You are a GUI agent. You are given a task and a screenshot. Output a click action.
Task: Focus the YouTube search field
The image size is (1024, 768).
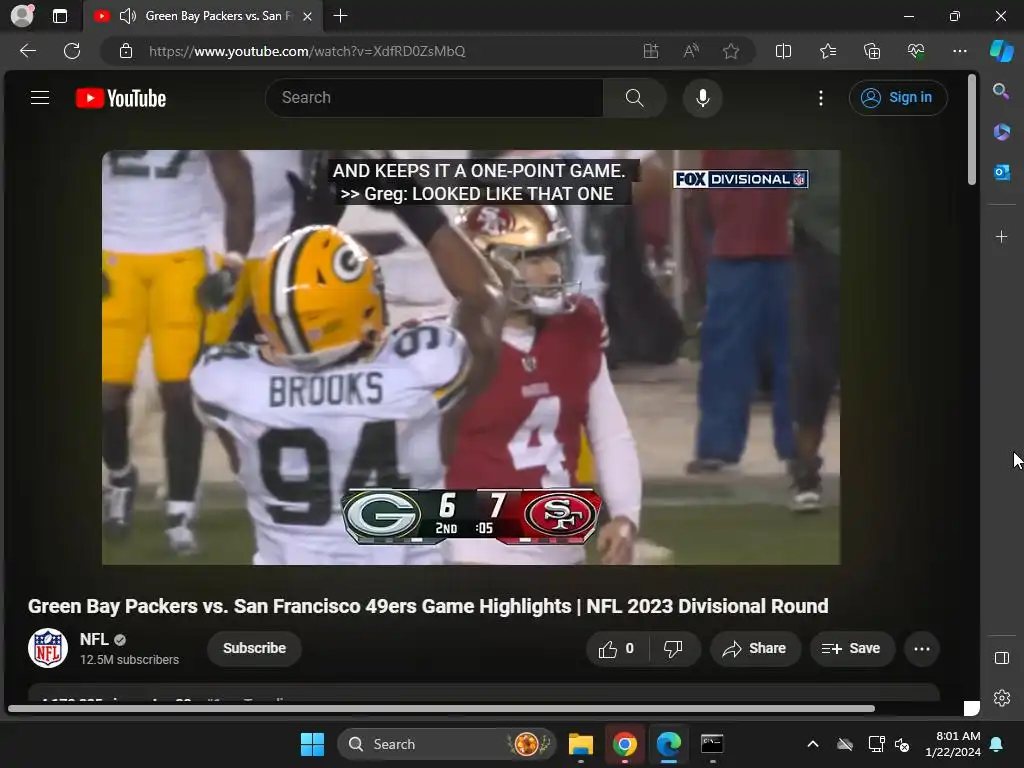coord(434,98)
